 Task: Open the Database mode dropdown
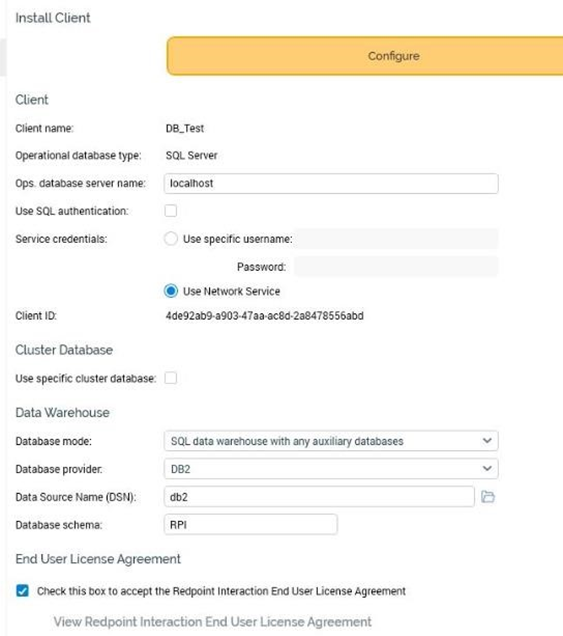[331, 441]
